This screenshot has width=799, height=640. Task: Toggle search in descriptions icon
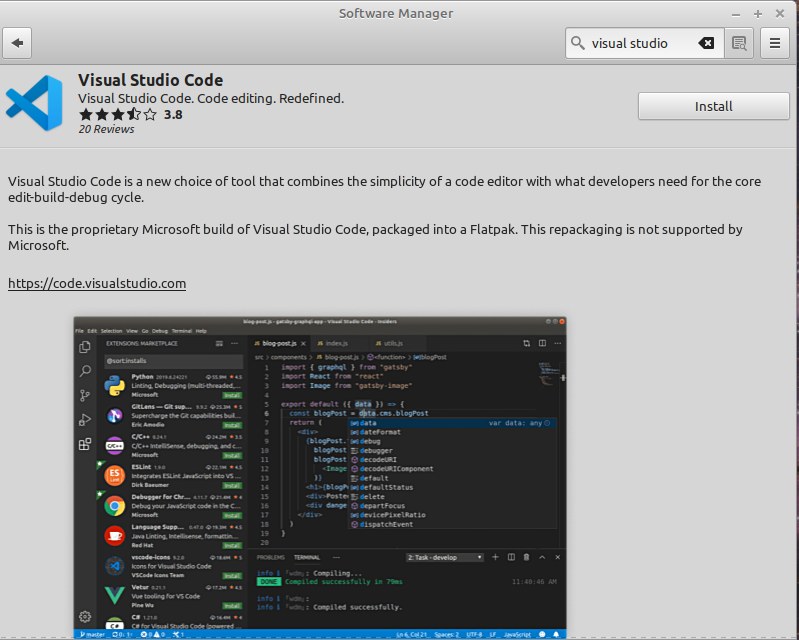click(739, 43)
